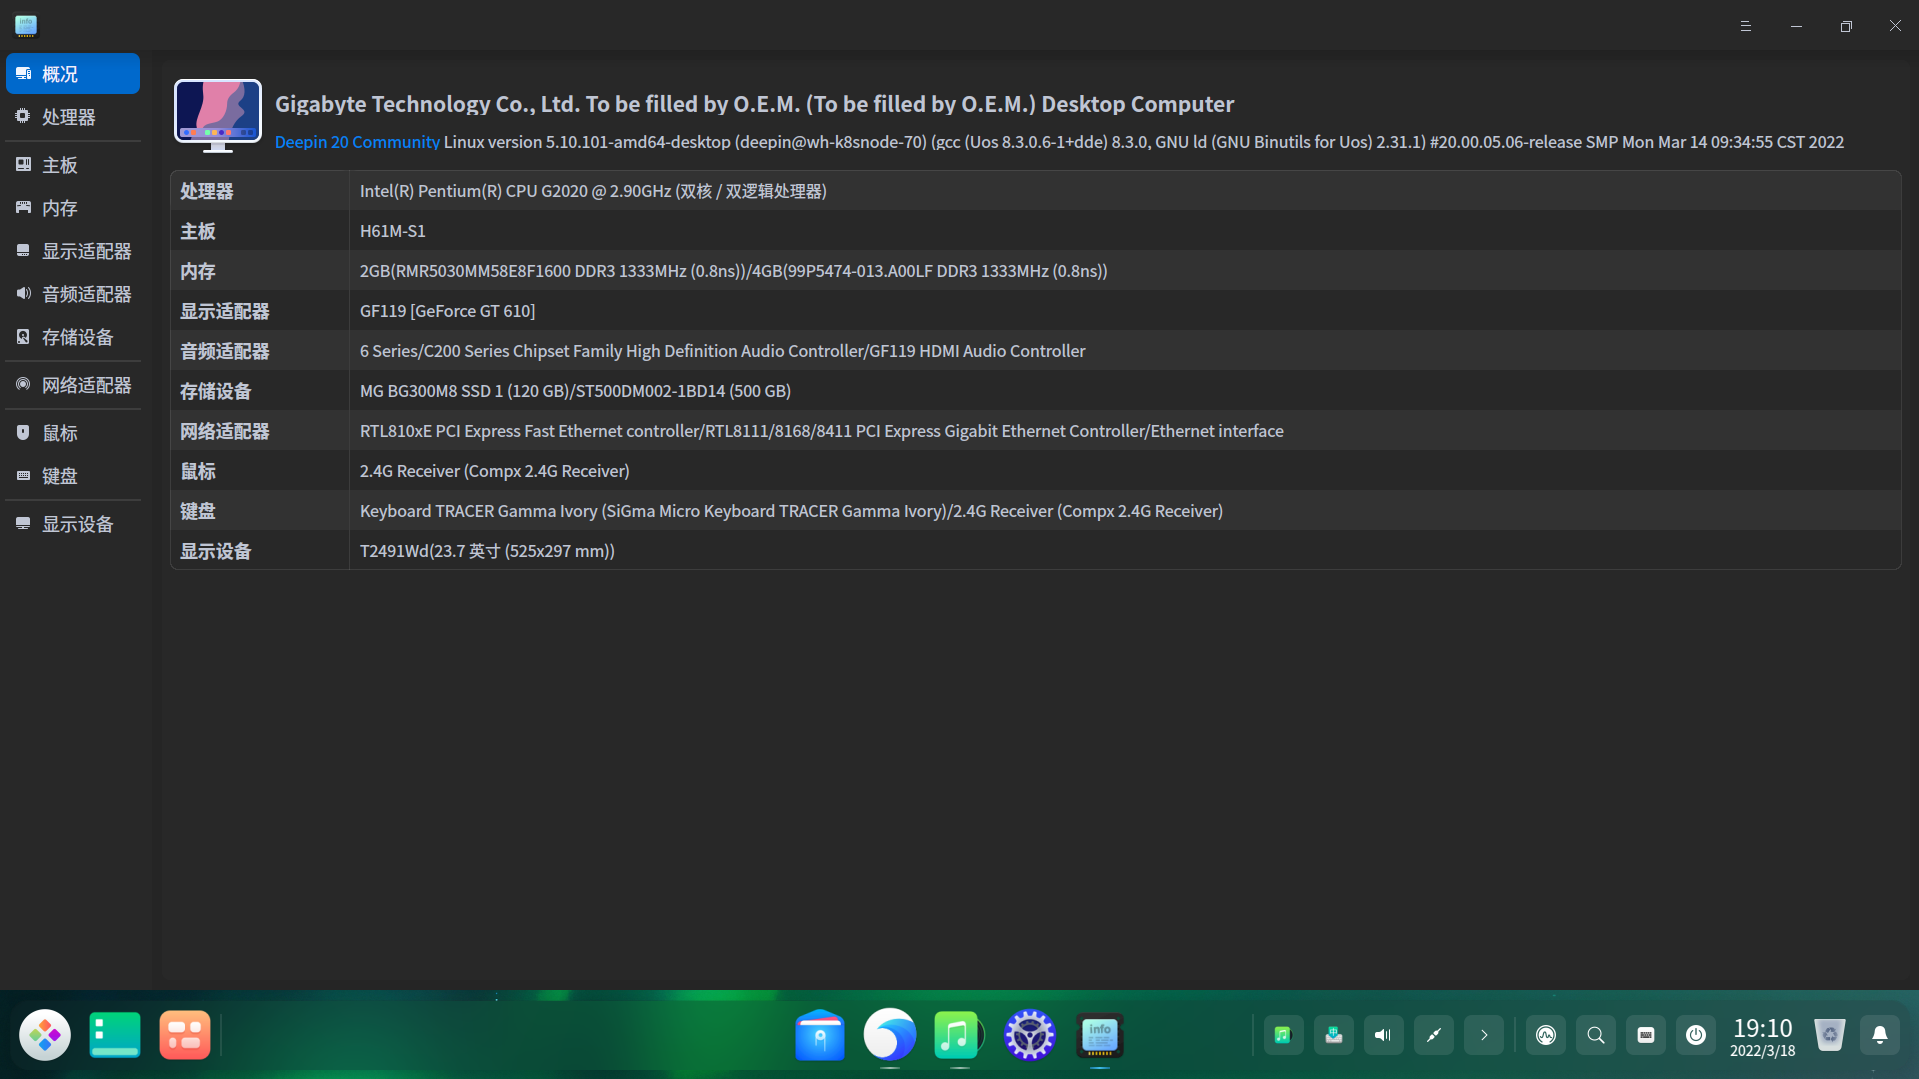The width and height of the screenshot is (1919, 1079).
Task: Open the system monitor tray icon
Action: click(x=1546, y=1035)
